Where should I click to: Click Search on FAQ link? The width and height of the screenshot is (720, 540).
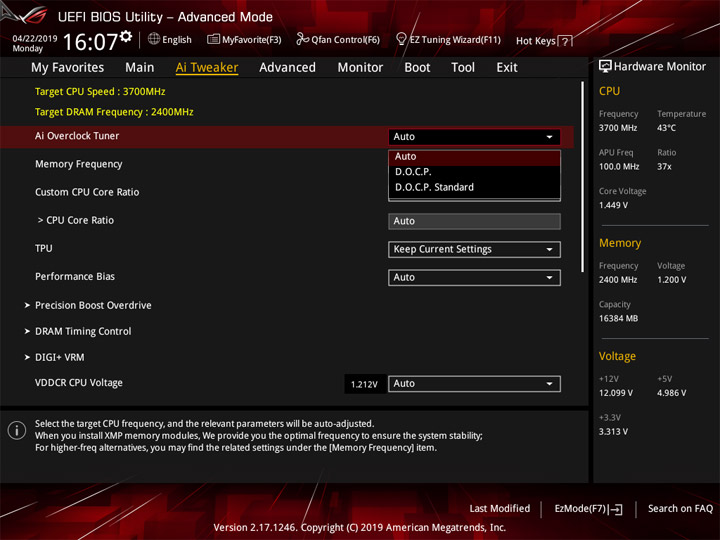(x=680, y=509)
